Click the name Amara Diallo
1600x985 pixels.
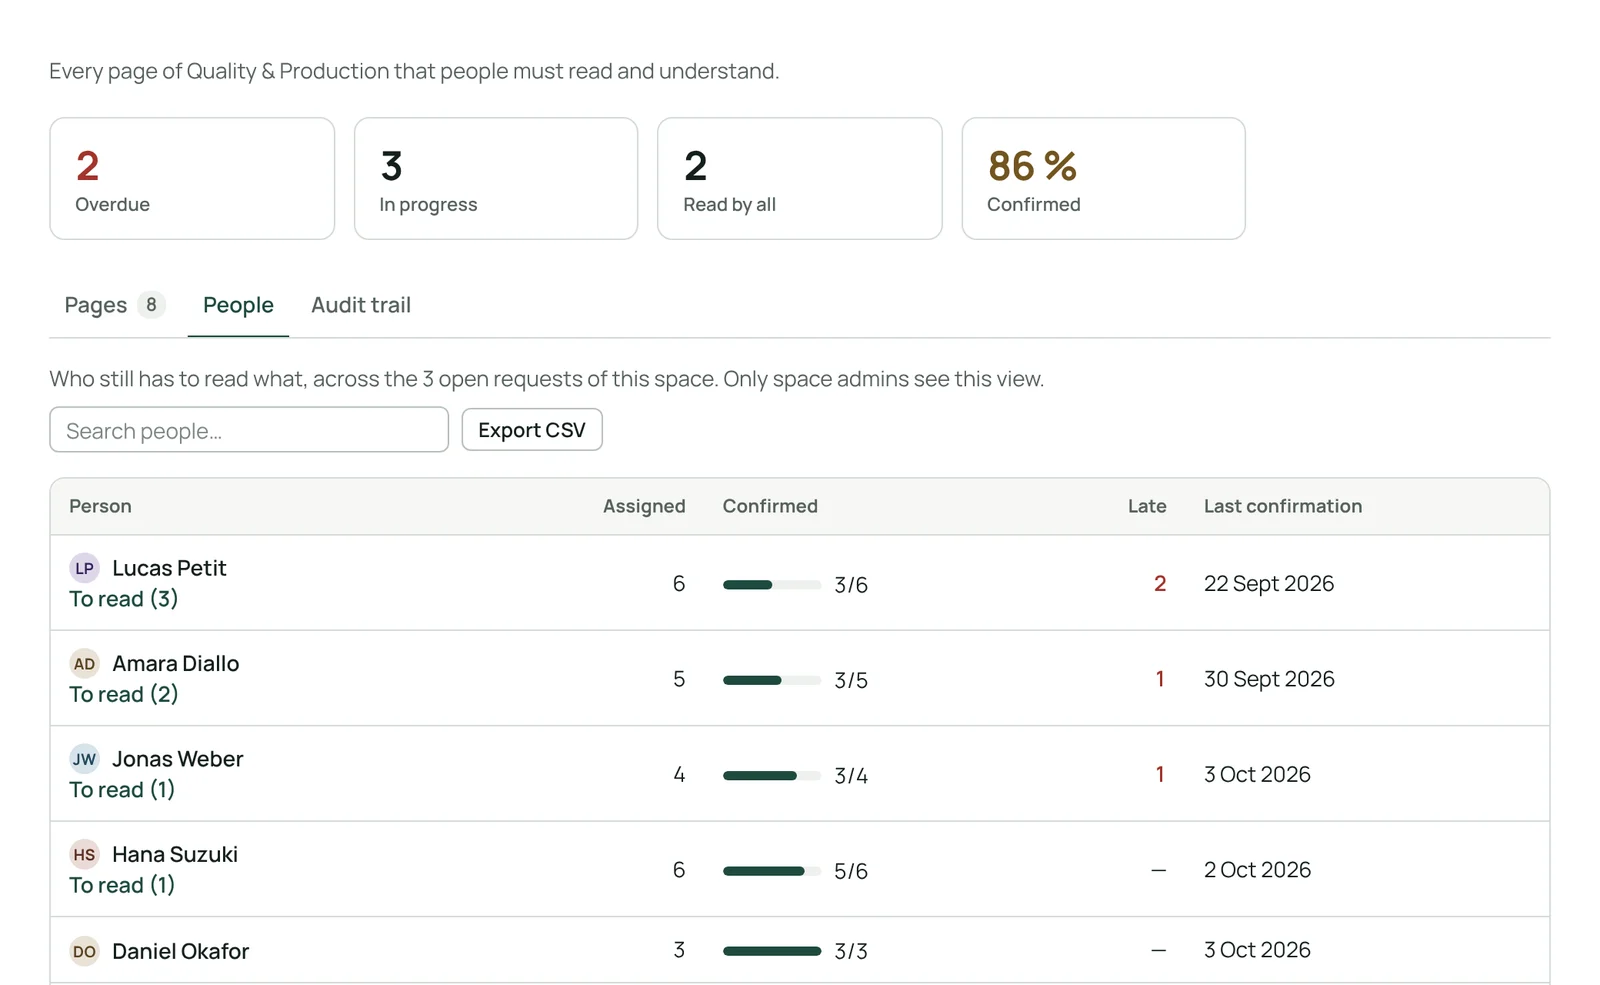(176, 664)
